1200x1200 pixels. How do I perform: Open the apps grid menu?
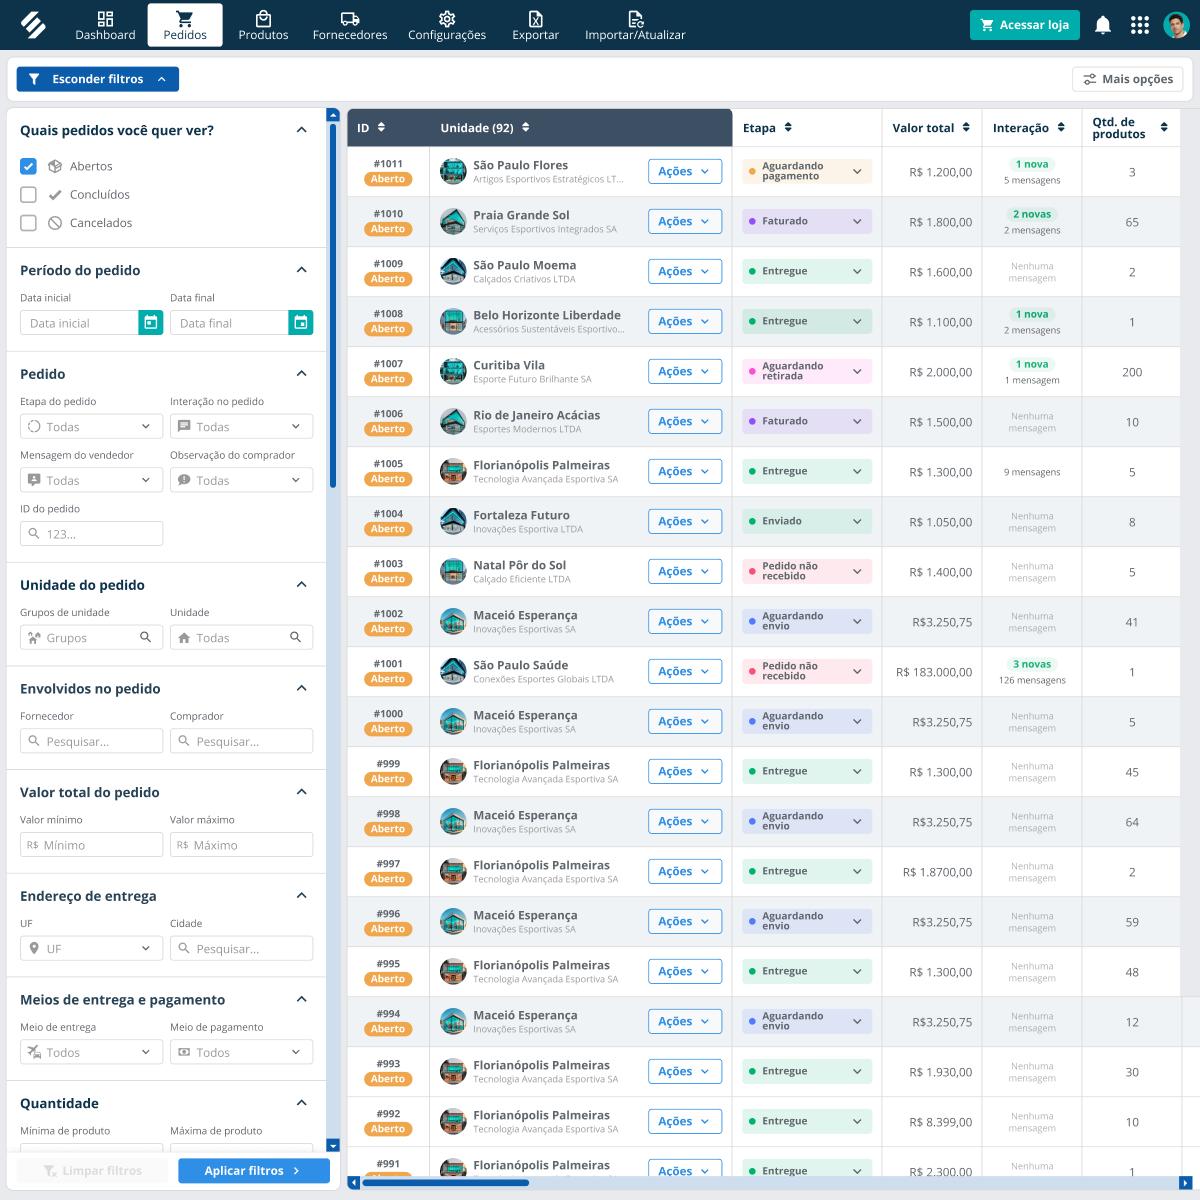point(1140,25)
